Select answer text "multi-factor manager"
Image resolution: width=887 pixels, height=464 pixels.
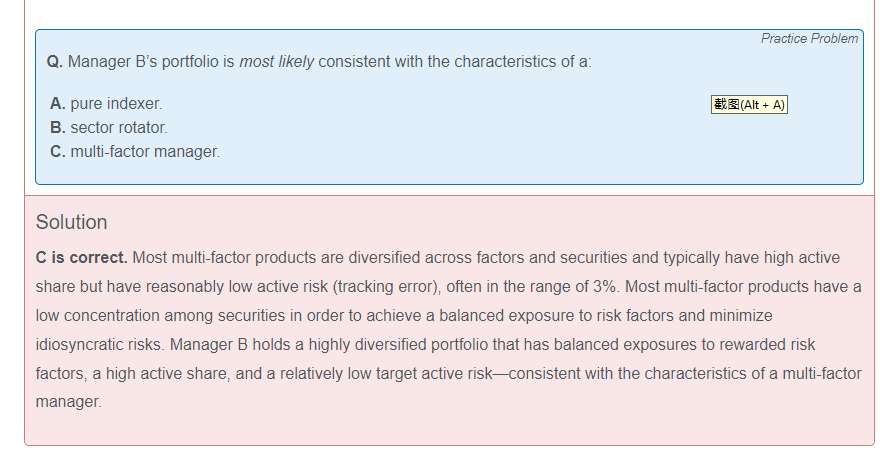coord(145,152)
